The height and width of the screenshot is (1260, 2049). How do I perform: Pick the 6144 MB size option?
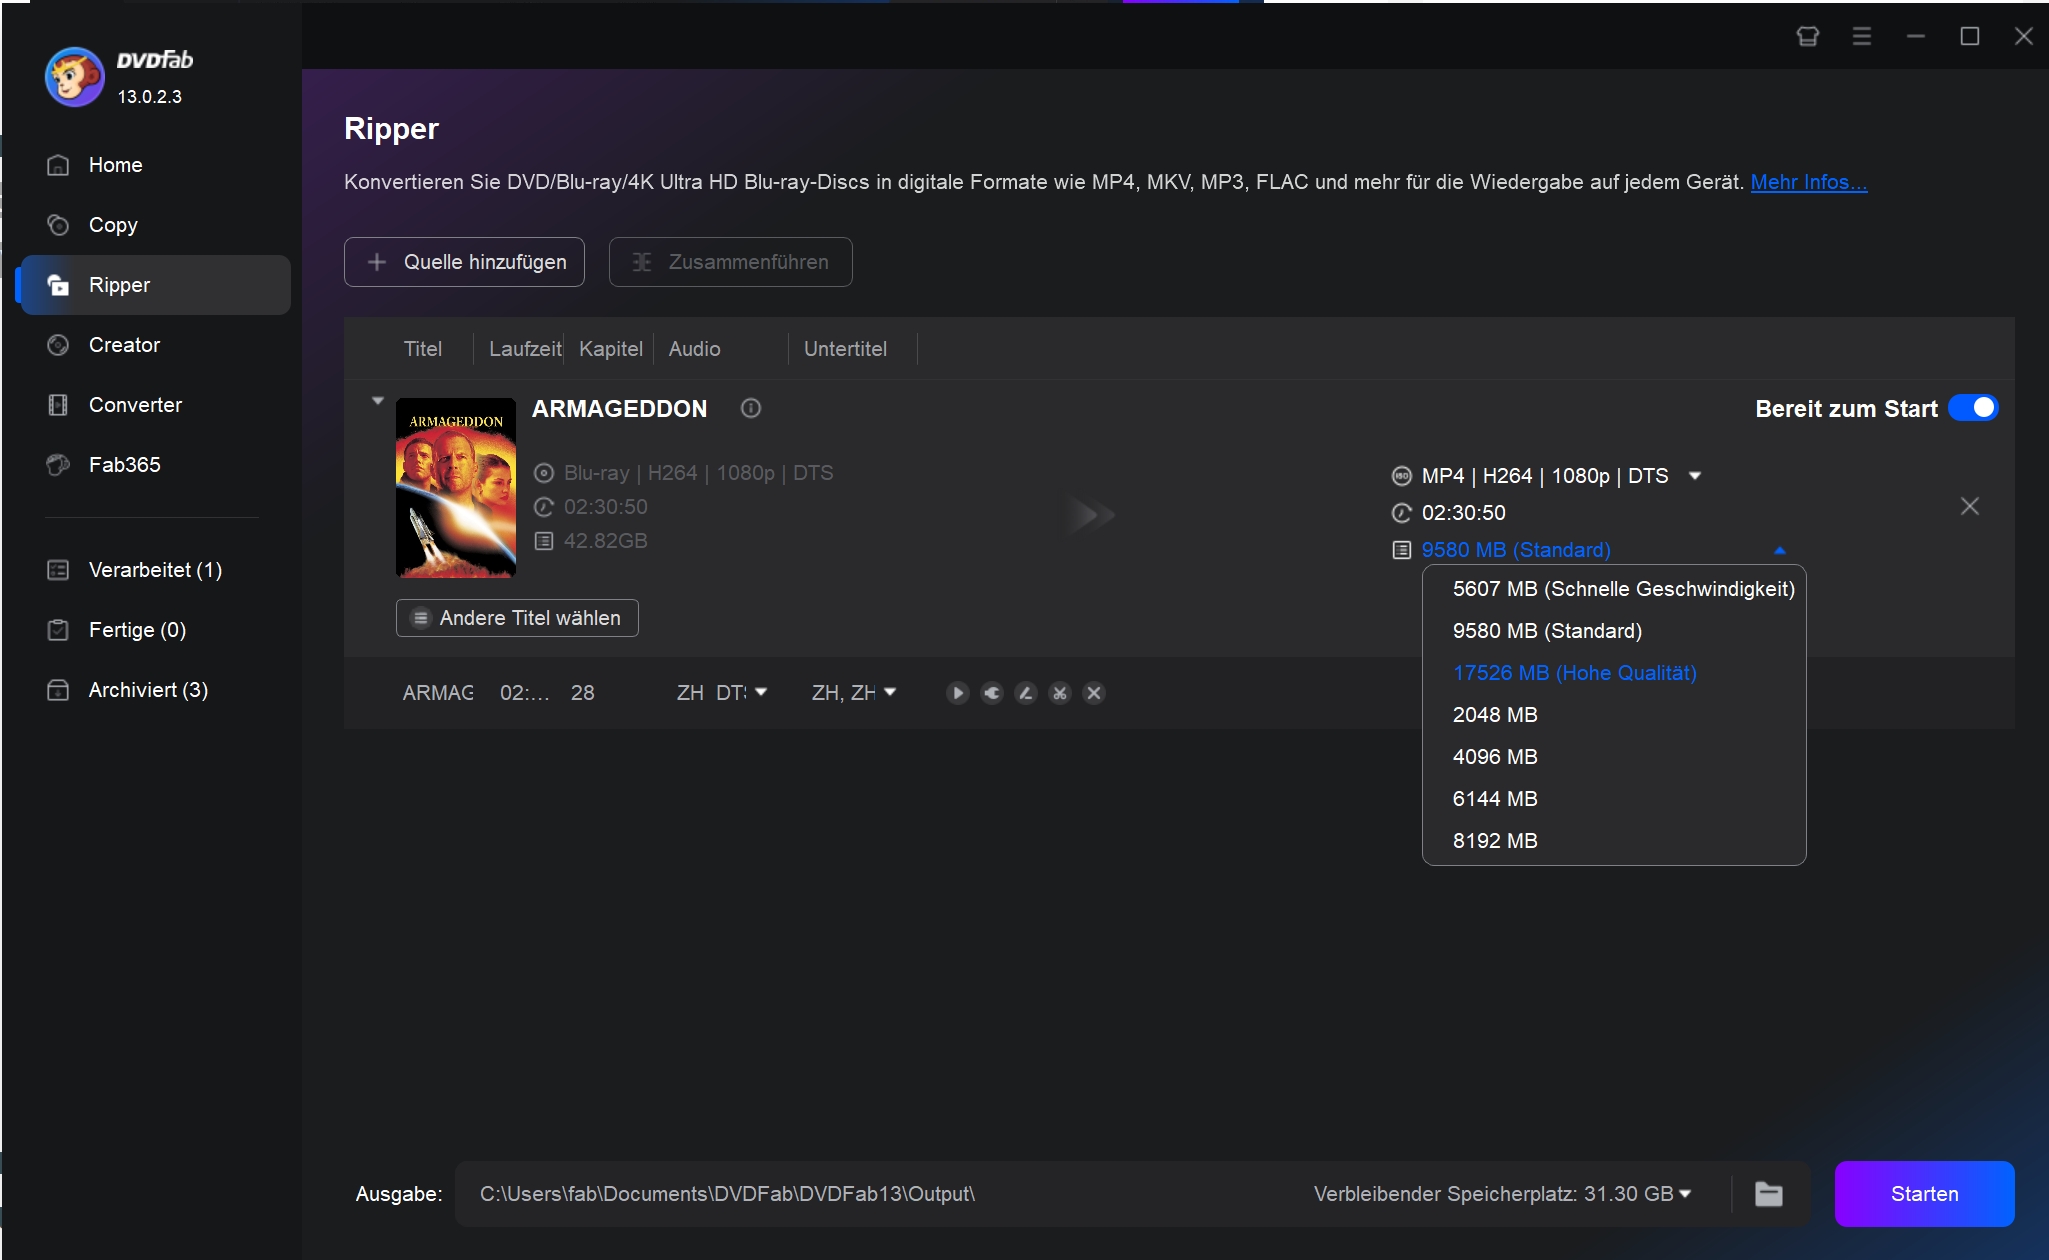[1614, 799]
